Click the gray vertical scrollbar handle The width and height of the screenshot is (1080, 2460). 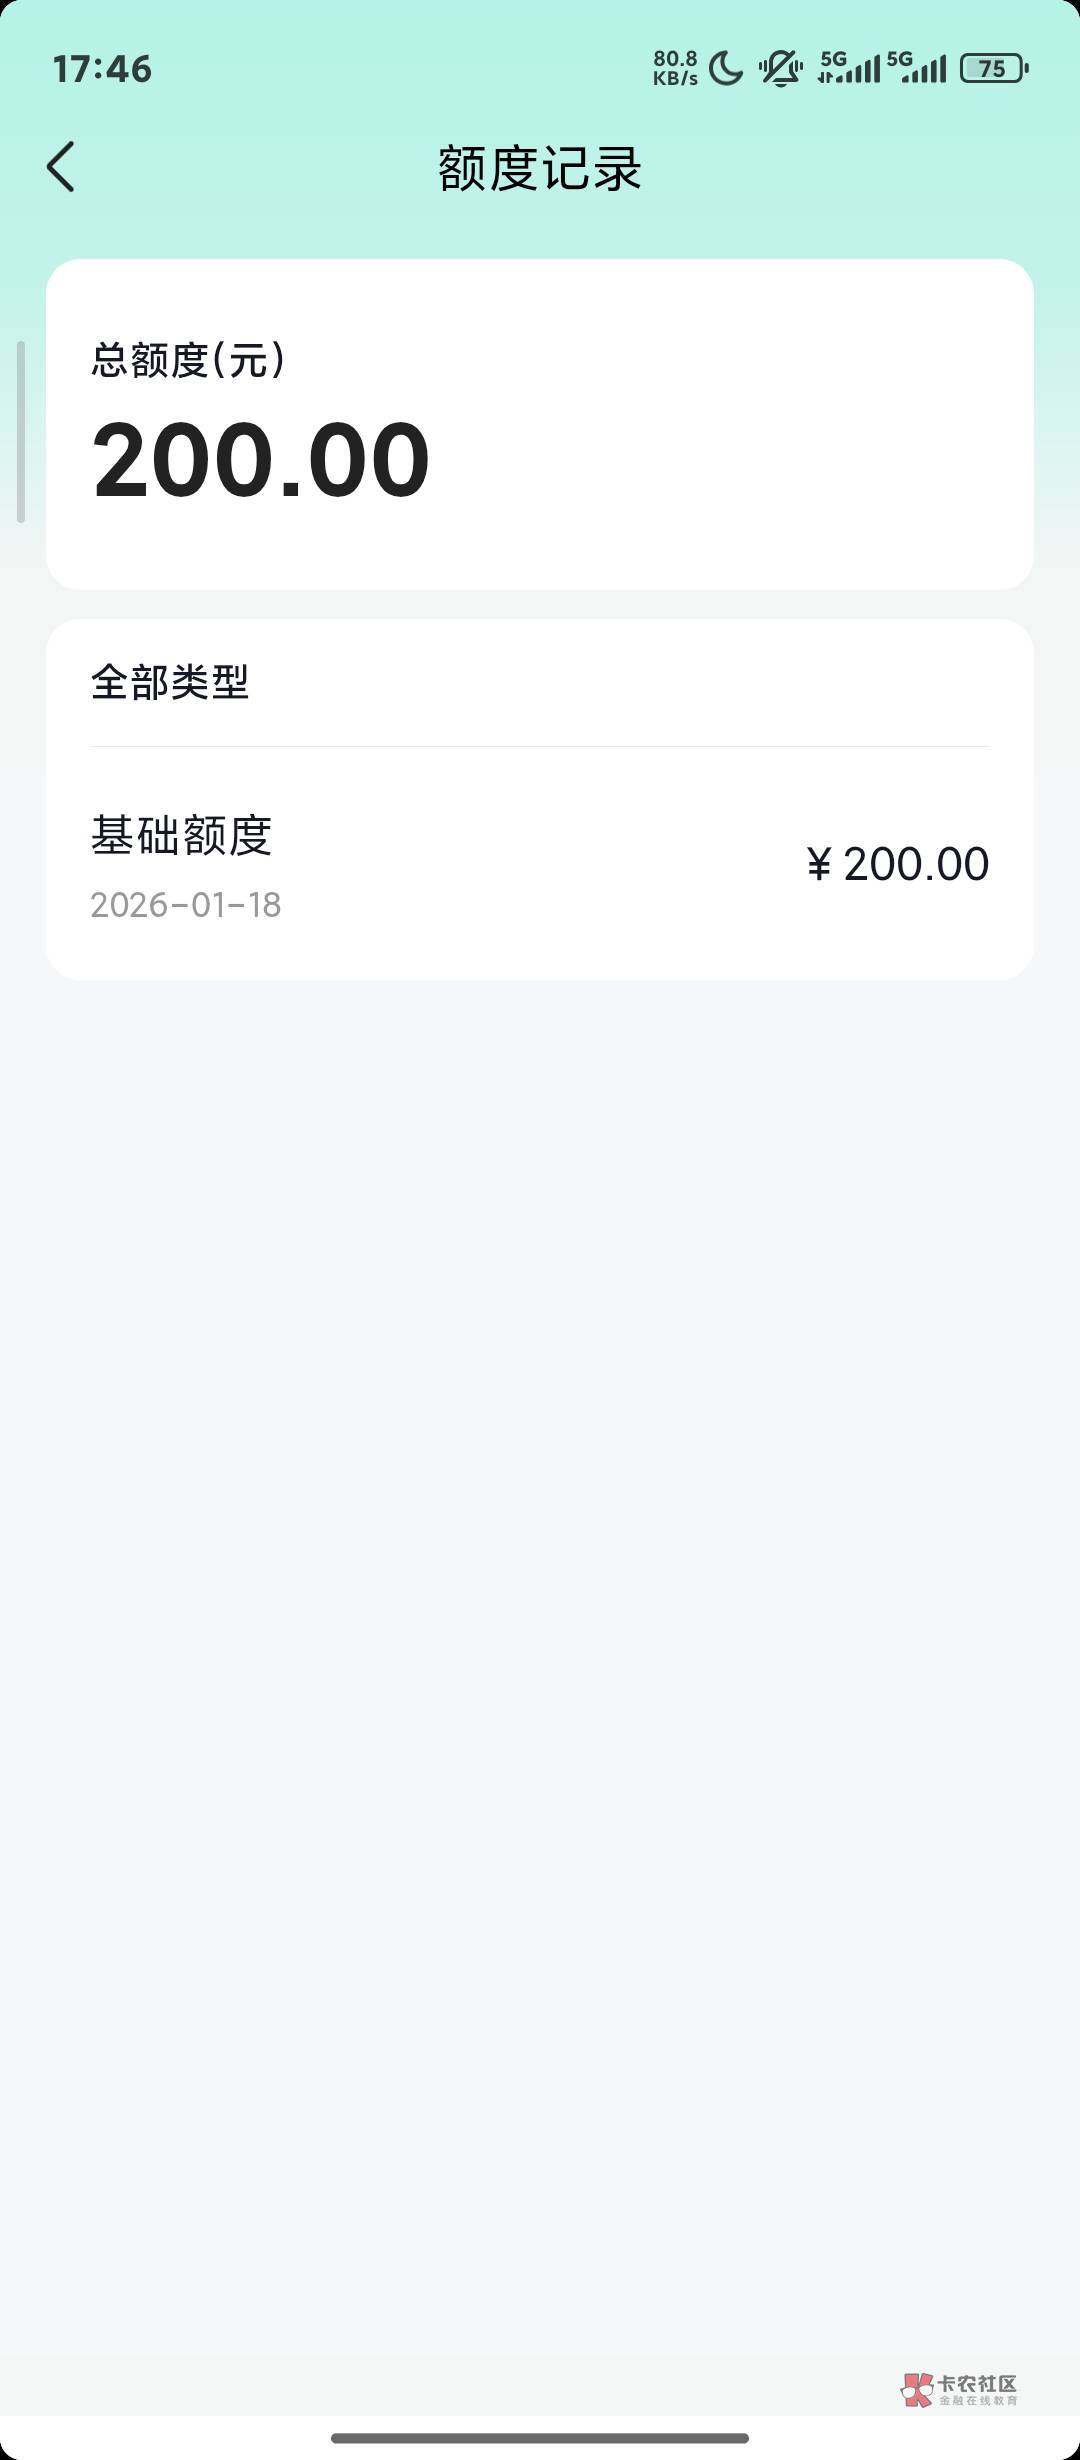(21, 432)
